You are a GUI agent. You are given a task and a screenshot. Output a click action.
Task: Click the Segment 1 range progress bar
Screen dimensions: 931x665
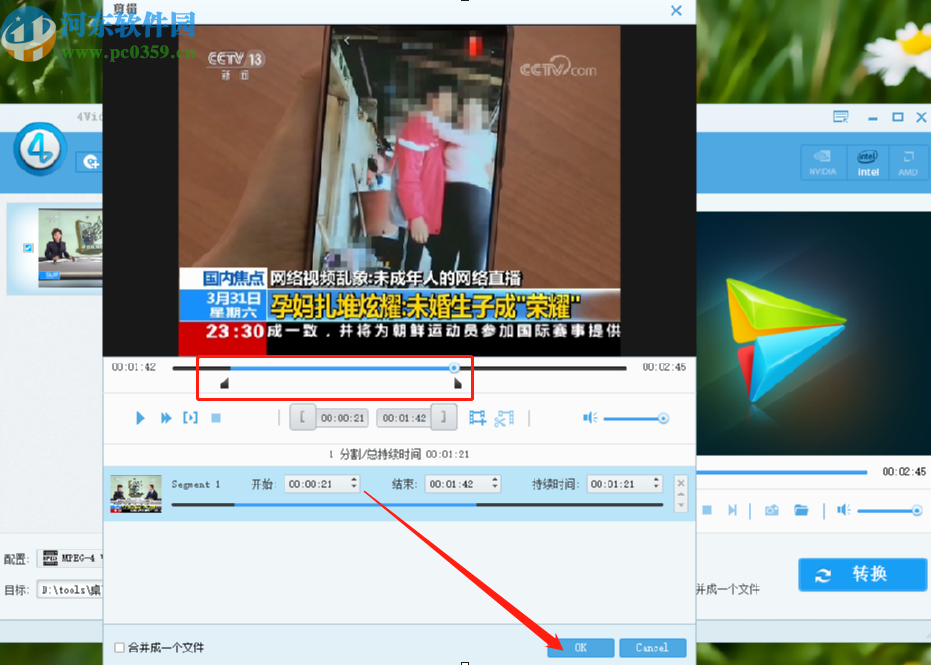point(417,505)
